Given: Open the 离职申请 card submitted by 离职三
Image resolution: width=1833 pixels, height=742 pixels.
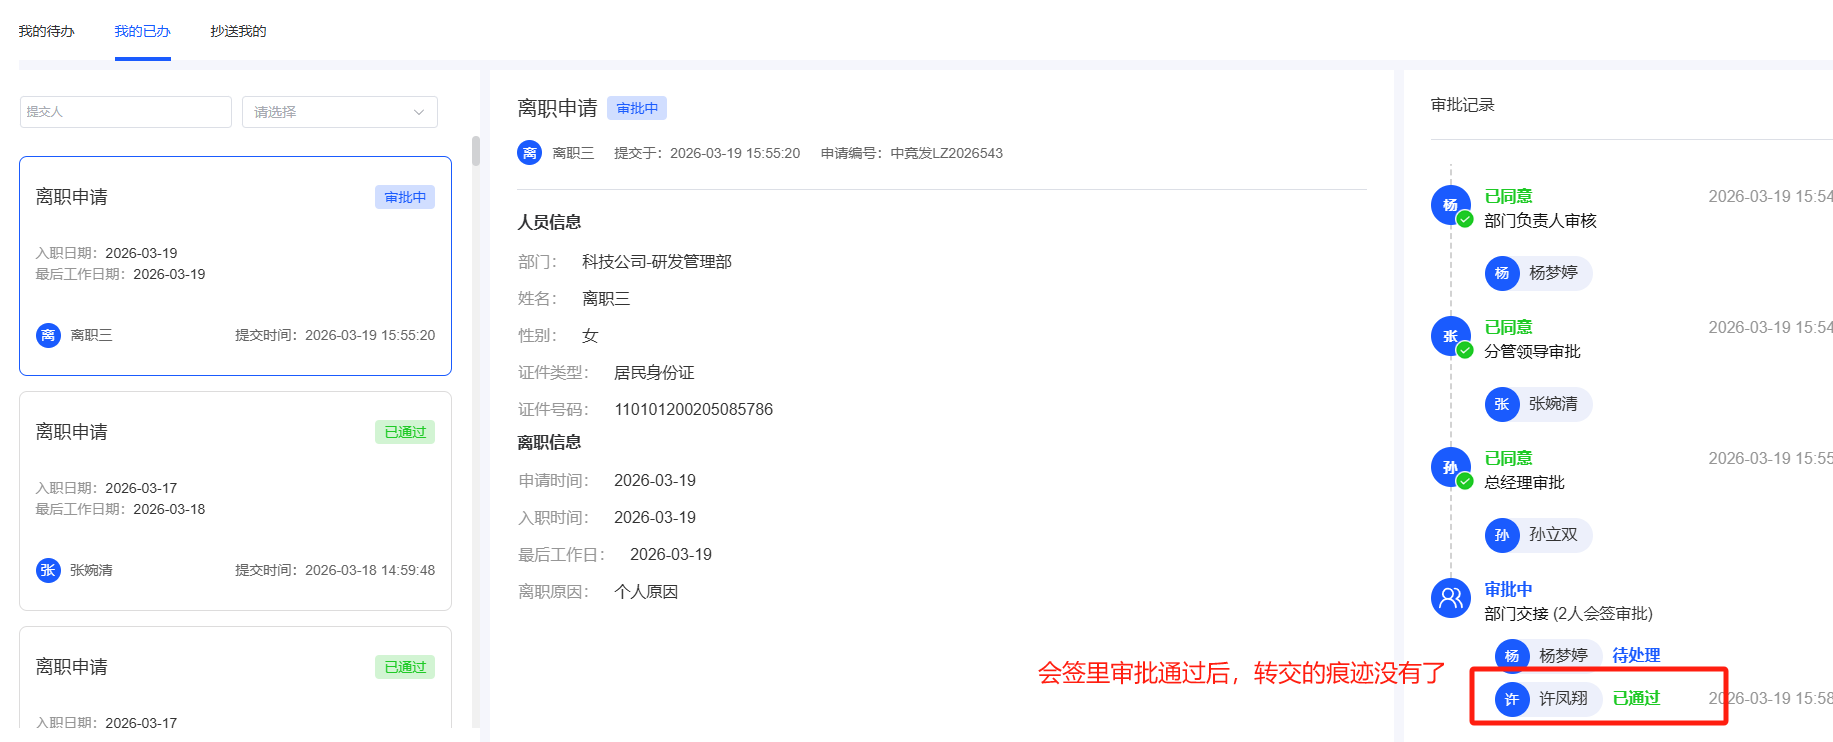Looking at the screenshot, I should click(x=235, y=266).
